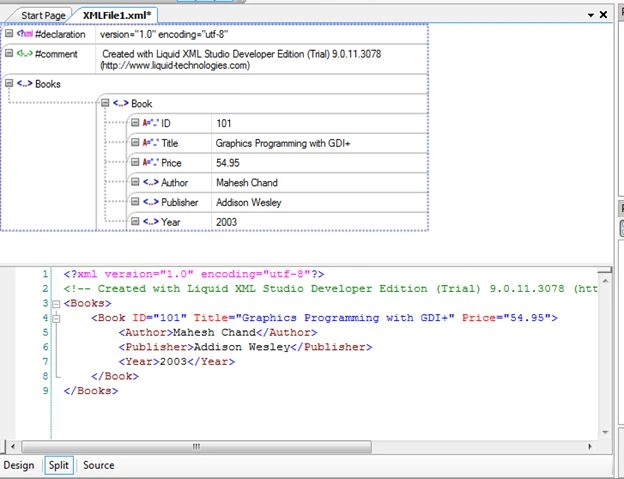Click the comment on source line 2
Screen dimensions: 624x479
pos(330,289)
